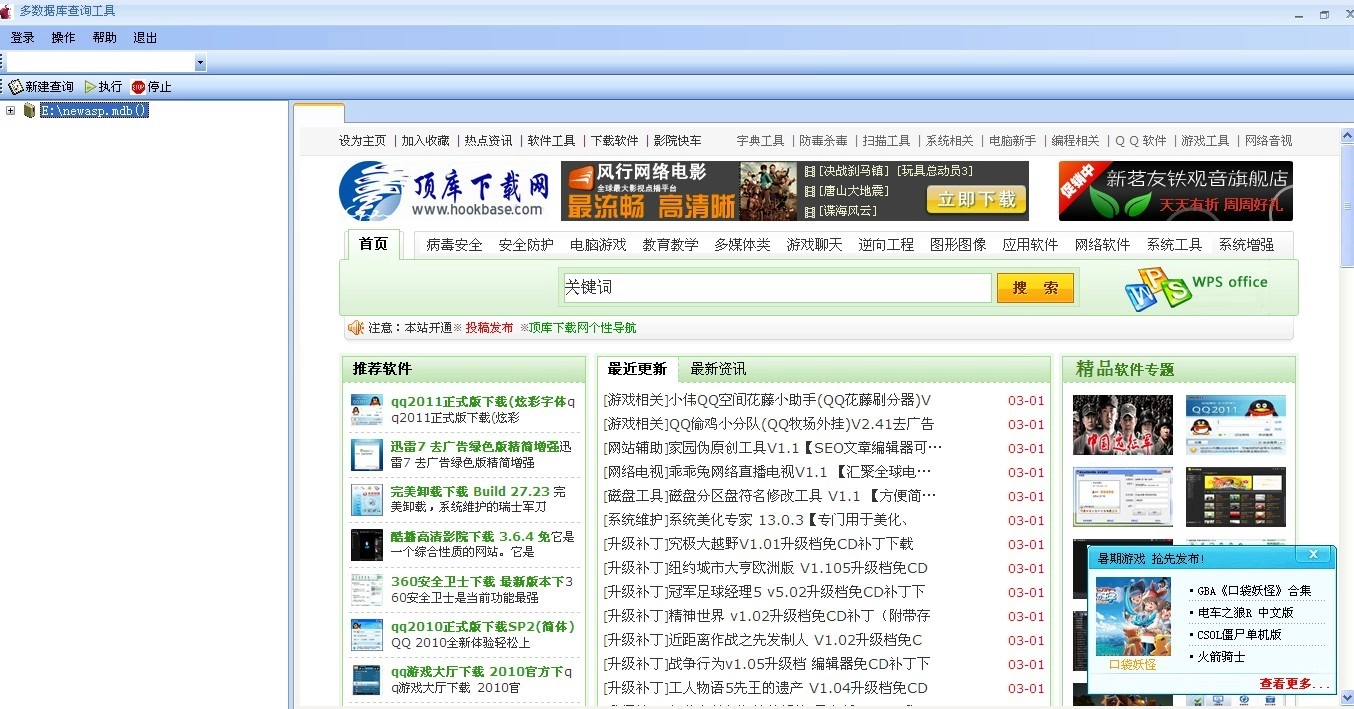Viewport: 1354px width, 709px height.
Task: Click the QQ2011 penguin thumbnail
Action: (x=1236, y=425)
